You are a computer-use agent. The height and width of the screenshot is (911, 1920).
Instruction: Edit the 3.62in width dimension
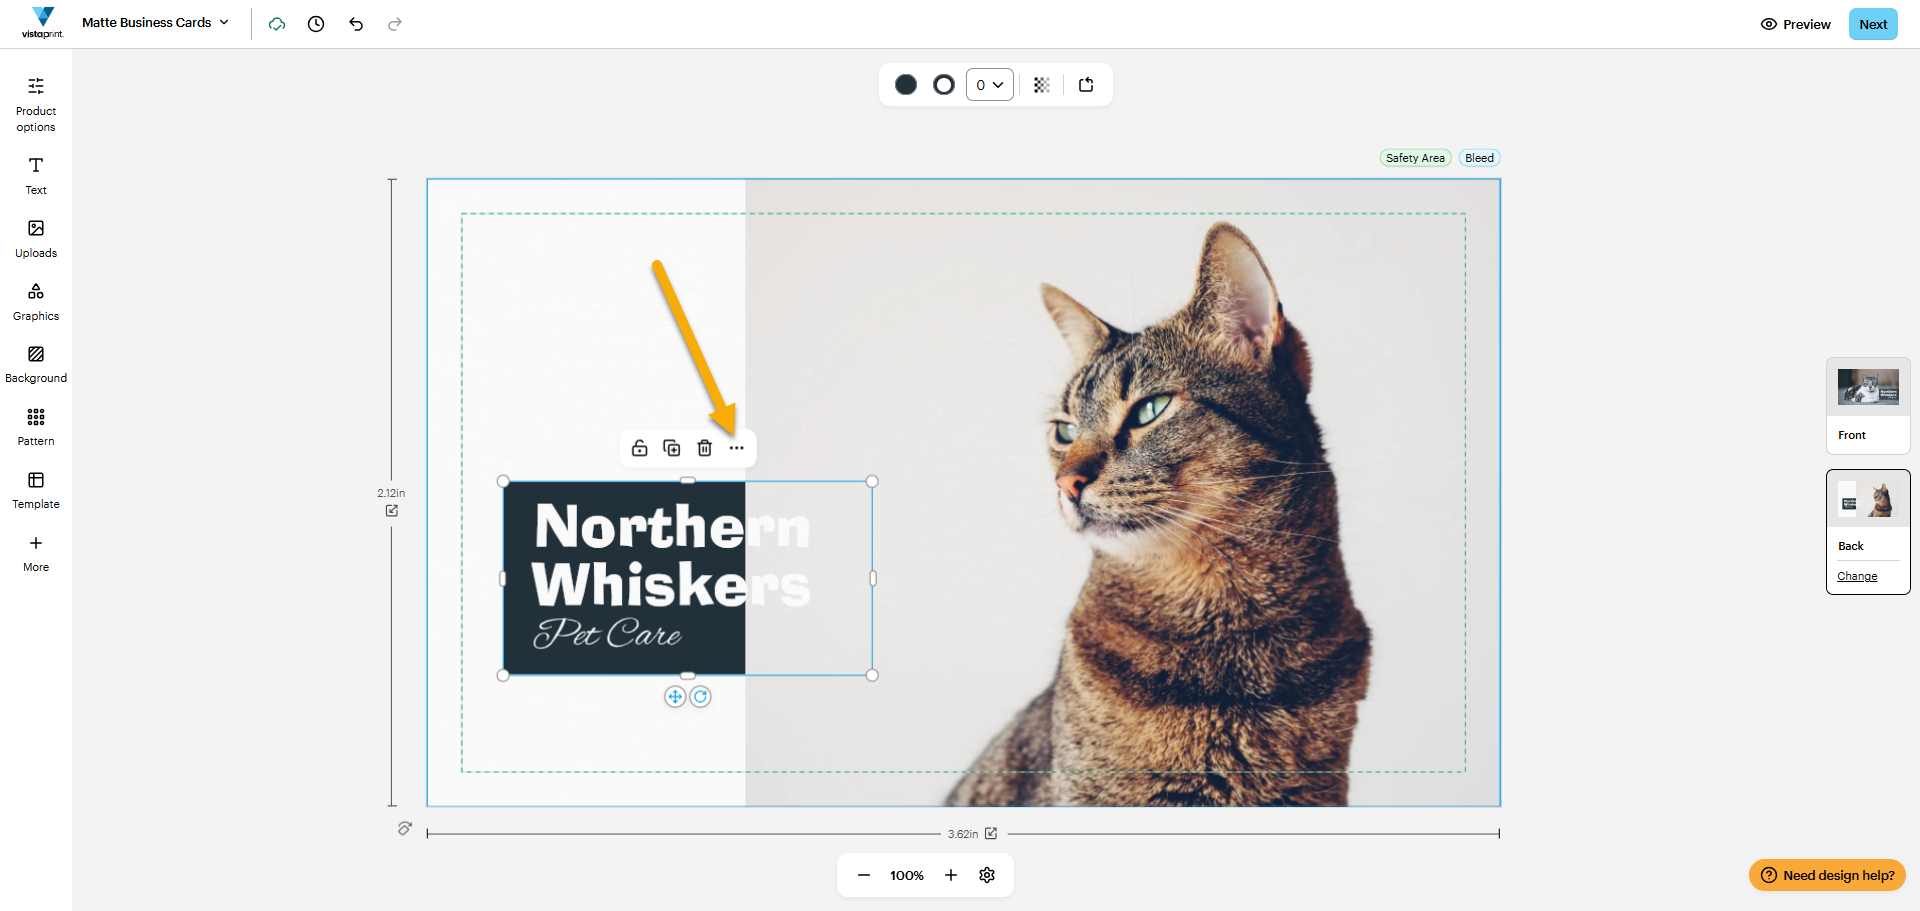pyautogui.click(x=991, y=833)
